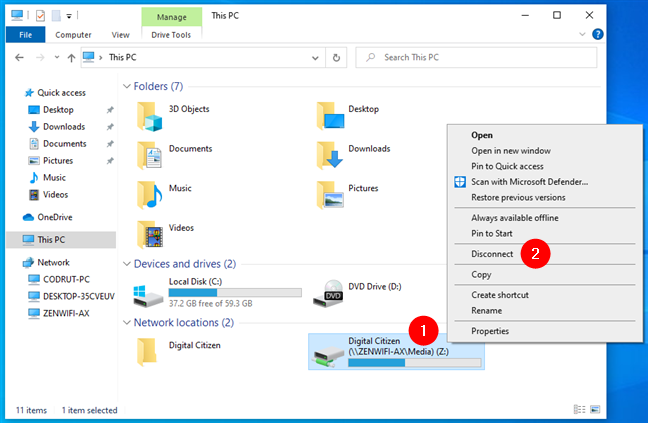Collapse the Devices and drives group
Screen dimensions: 648x423
coord(126,264)
